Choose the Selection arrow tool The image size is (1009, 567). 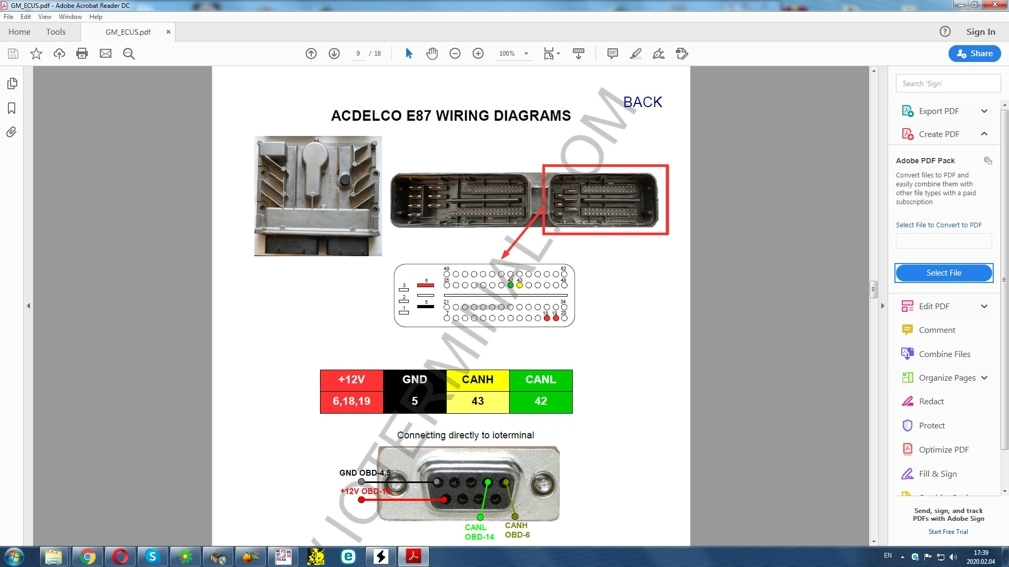(x=409, y=53)
